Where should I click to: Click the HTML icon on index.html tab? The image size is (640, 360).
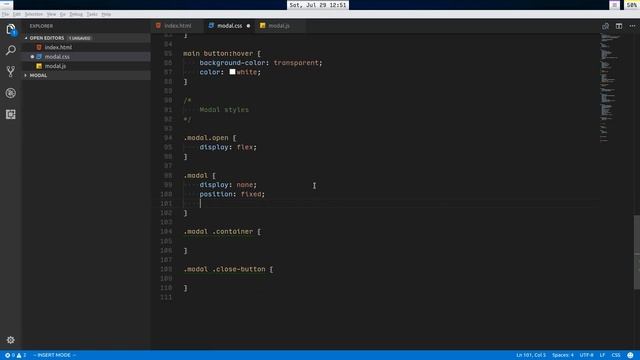point(158,26)
